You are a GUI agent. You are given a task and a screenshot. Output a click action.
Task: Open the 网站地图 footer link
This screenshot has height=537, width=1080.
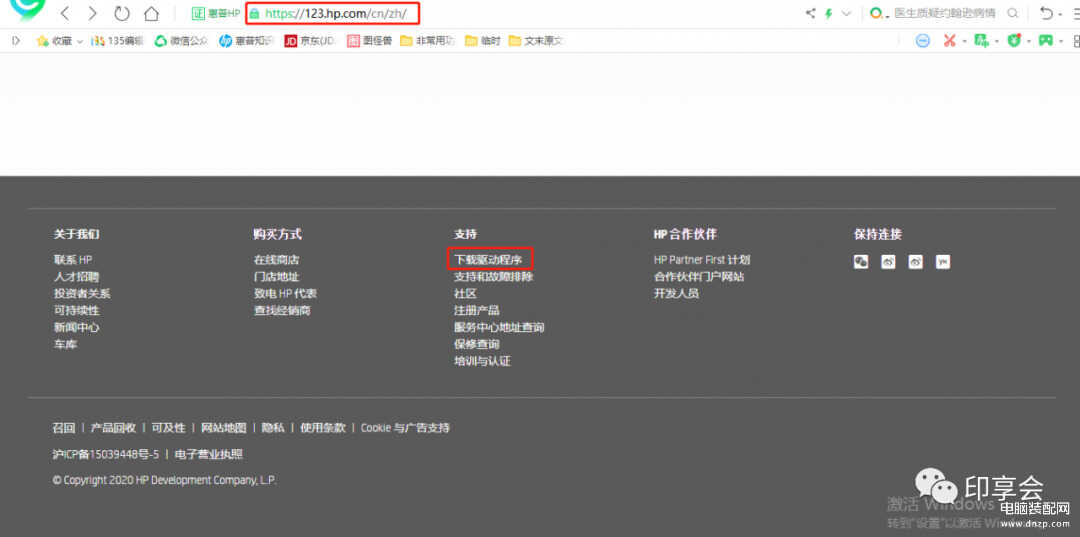point(224,428)
